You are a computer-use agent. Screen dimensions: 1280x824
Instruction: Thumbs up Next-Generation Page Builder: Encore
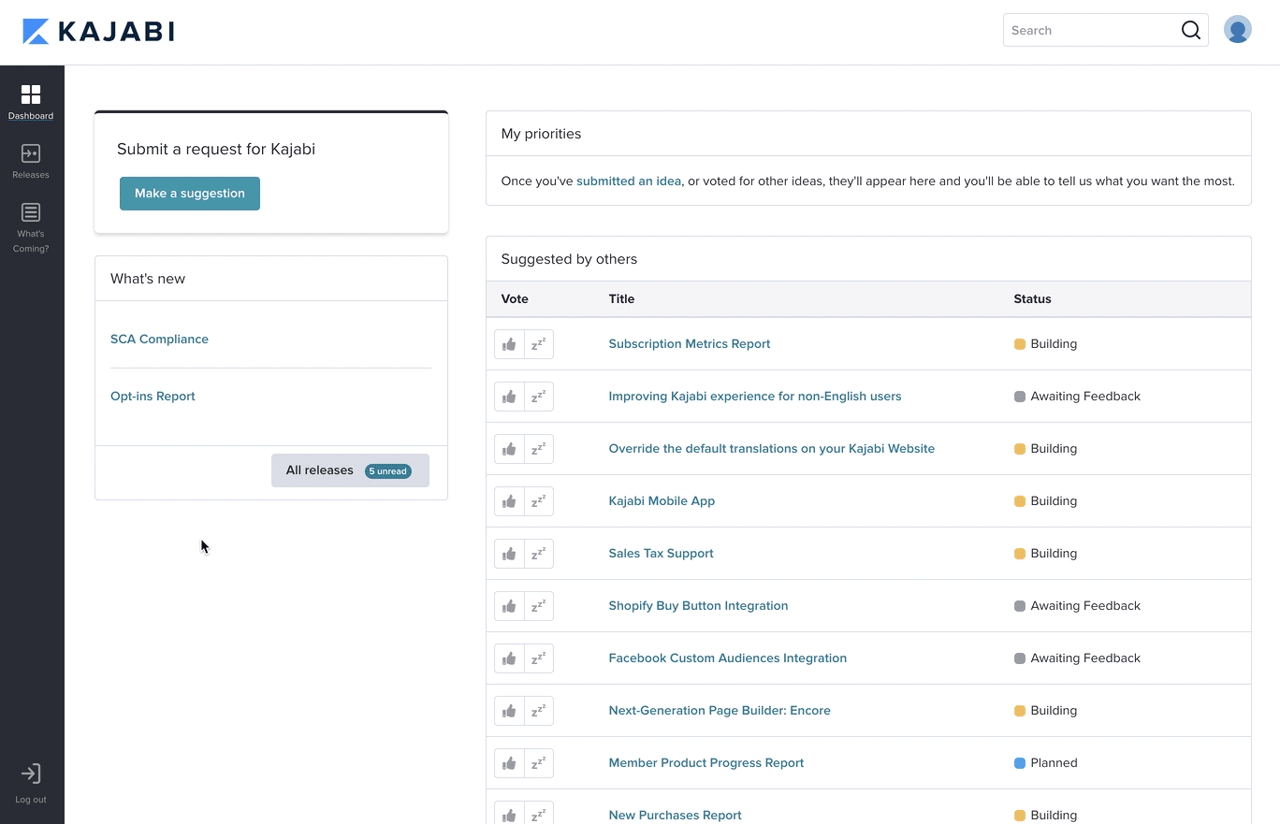[509, 711]
